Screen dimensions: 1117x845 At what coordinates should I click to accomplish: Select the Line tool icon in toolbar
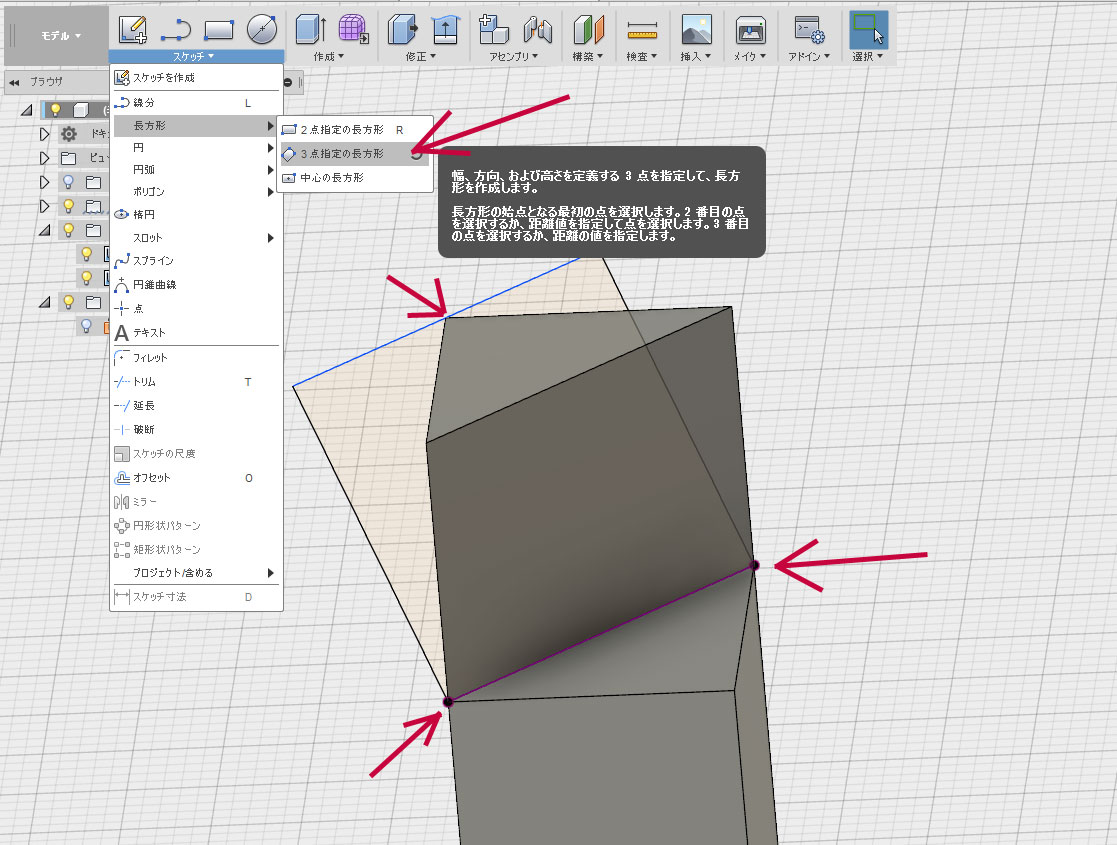click(x=176, y=29)
